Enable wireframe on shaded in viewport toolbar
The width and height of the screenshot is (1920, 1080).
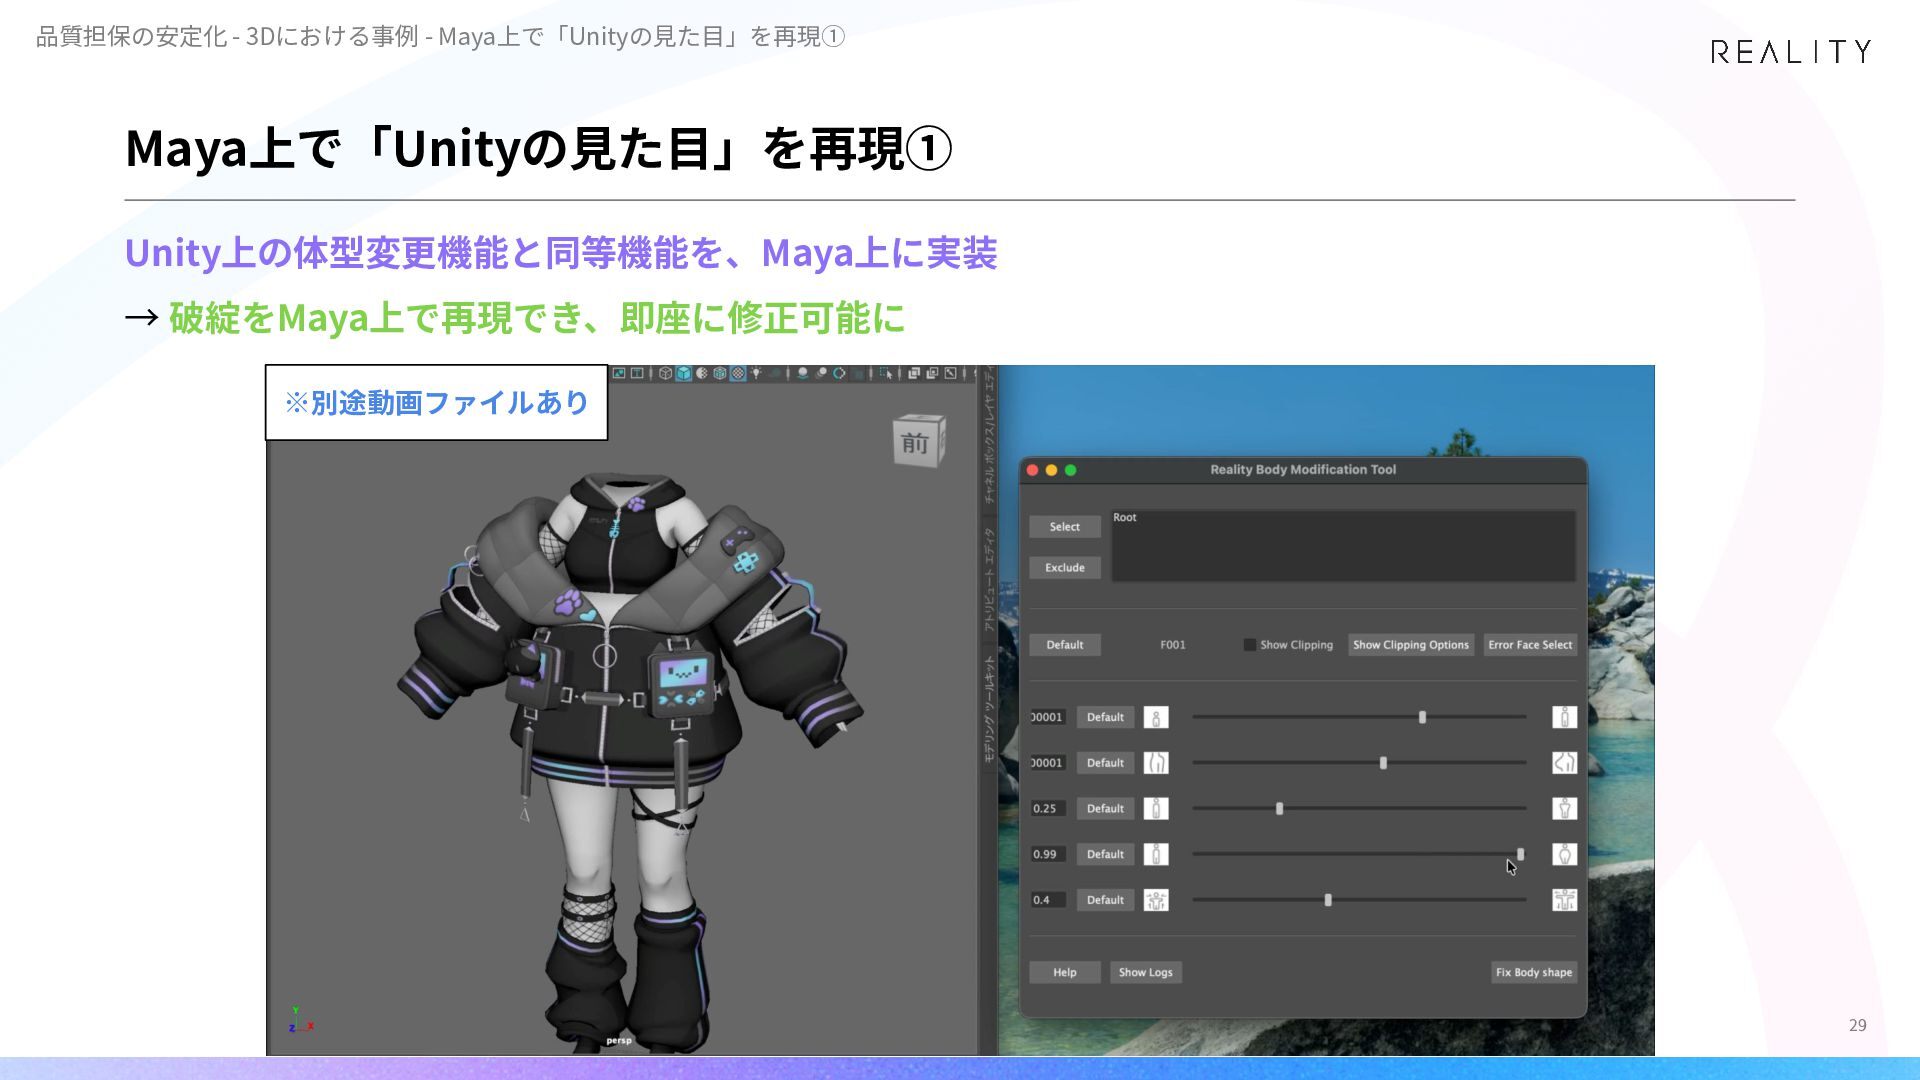(x=720, y=374)
